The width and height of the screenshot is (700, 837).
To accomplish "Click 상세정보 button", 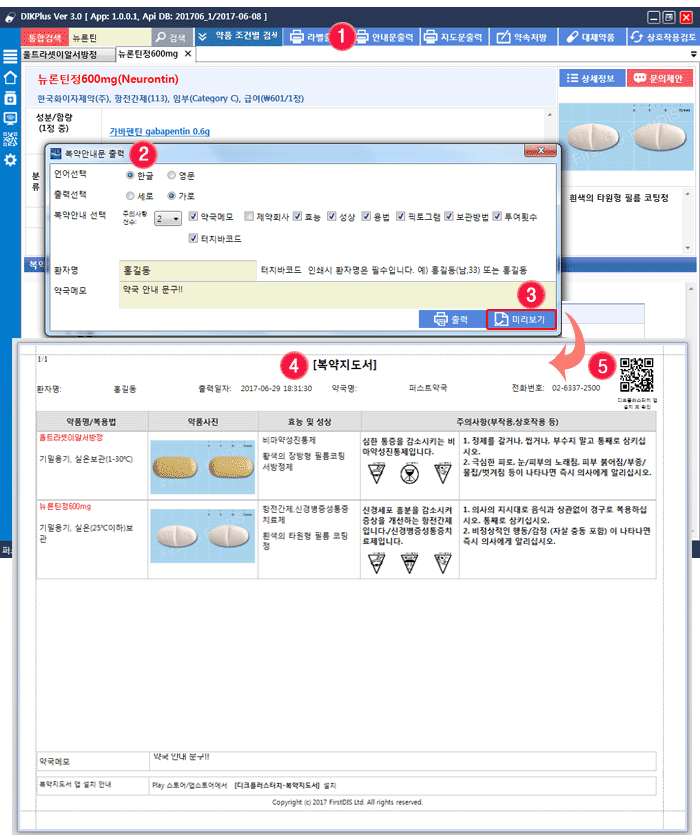I will [591, 78].
